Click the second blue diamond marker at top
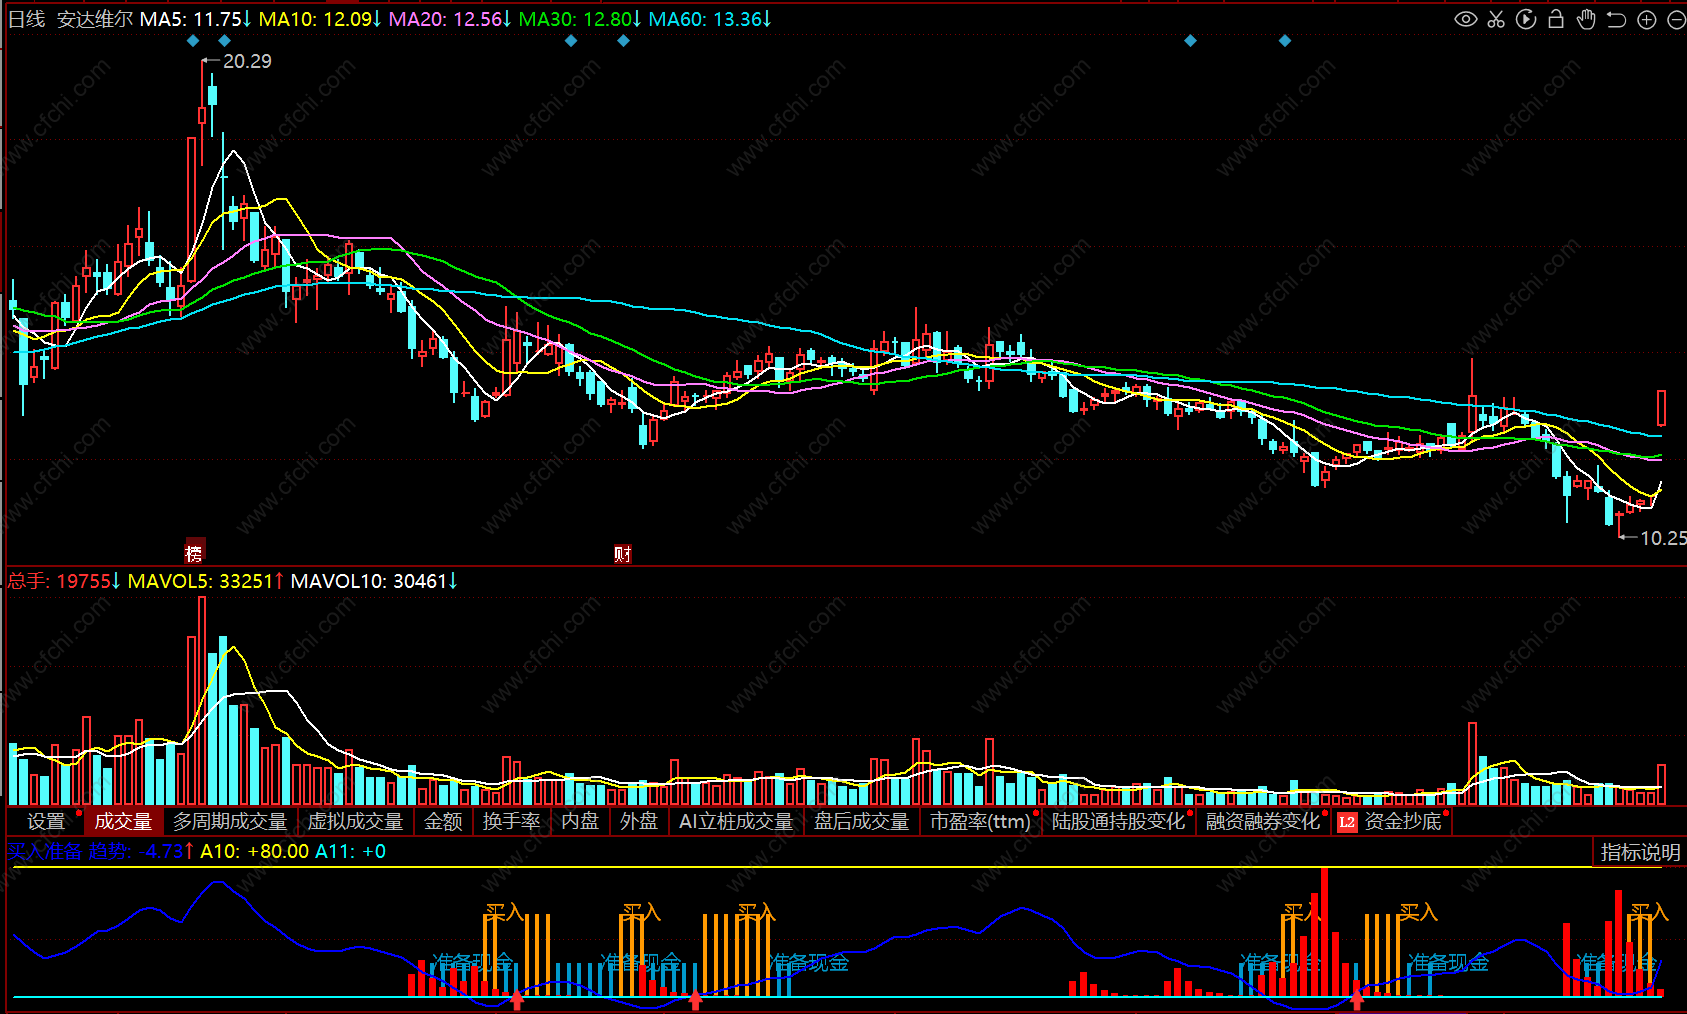1687x1014 pixels. [224, 41]
